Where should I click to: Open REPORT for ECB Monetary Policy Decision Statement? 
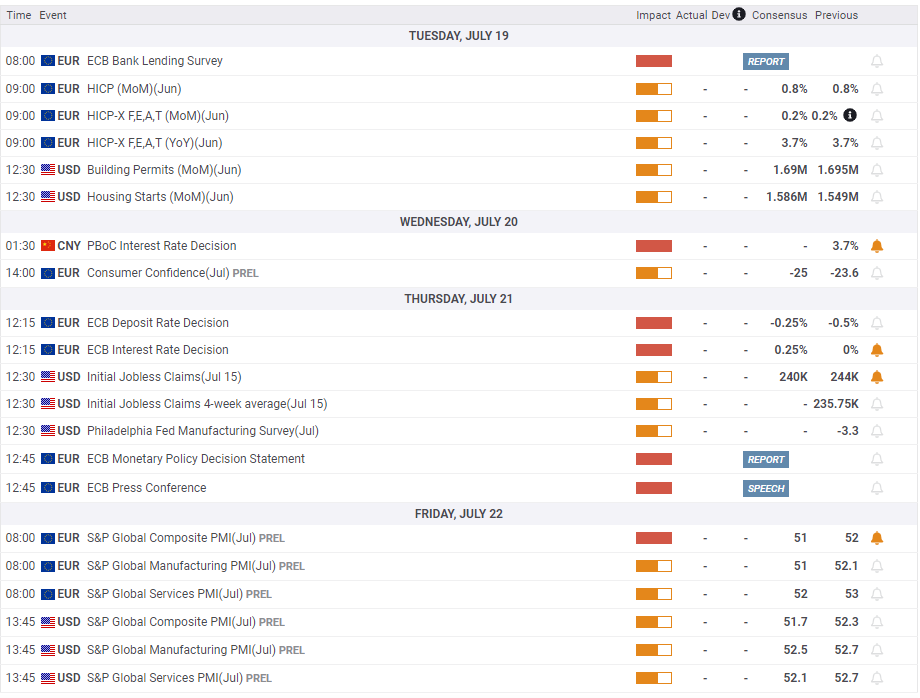pyautogui.click(x=766, y=459)
